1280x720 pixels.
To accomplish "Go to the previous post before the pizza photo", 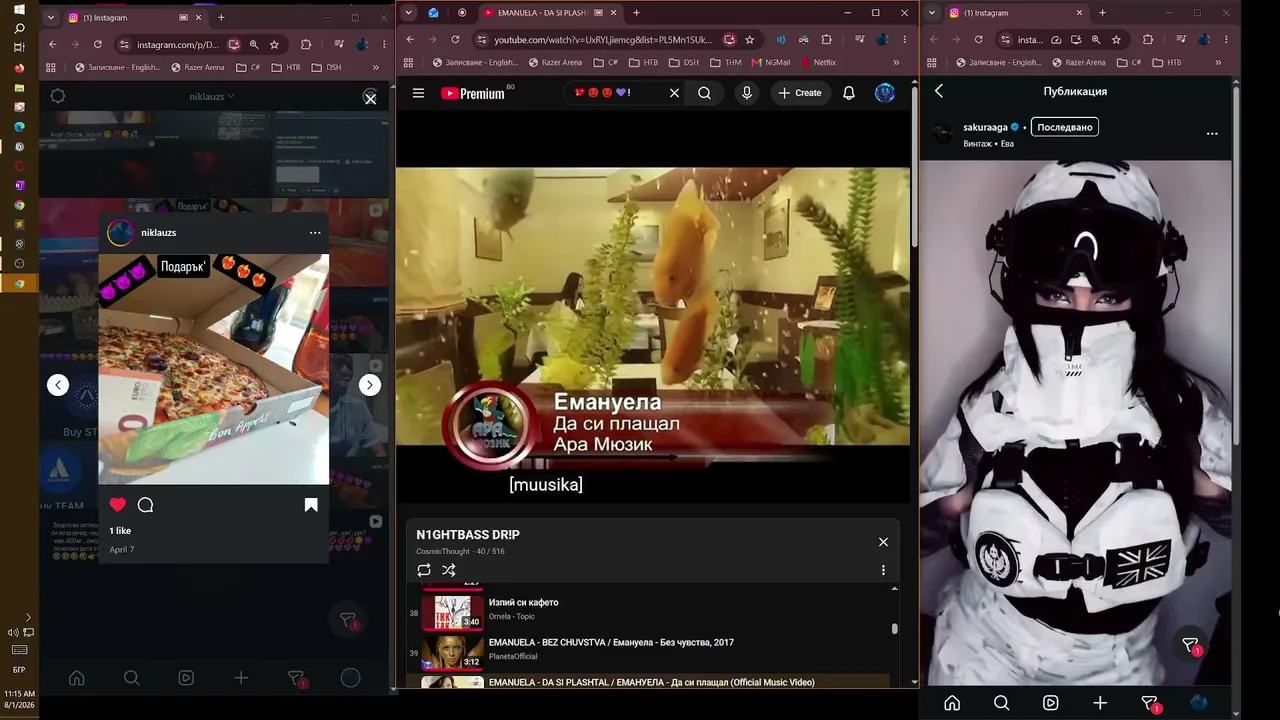I will point(58,385).
